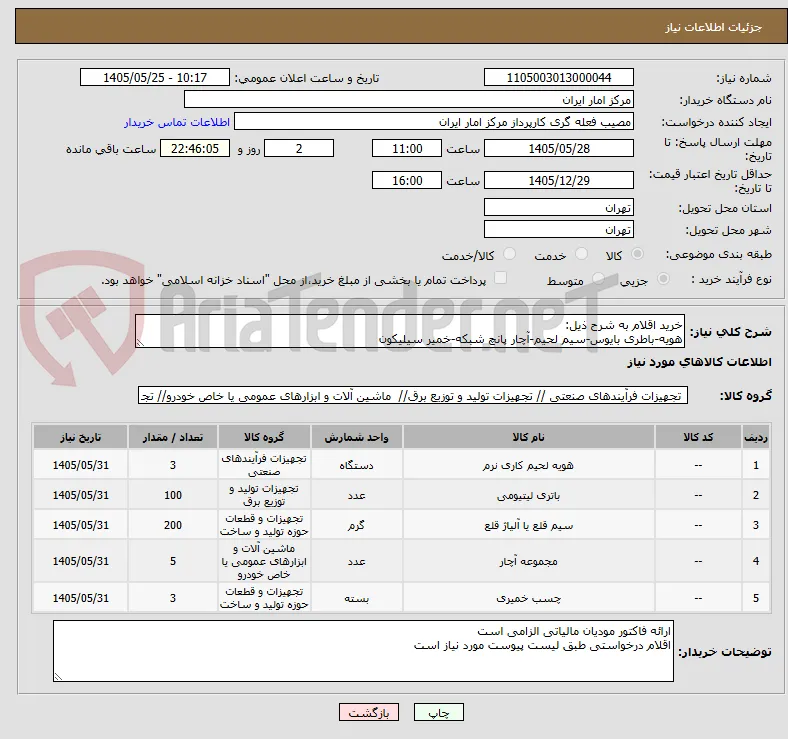Click the delivery province field تهران
Screen dimensions: 788x739
pyautogui.click(x=558, y=207)
